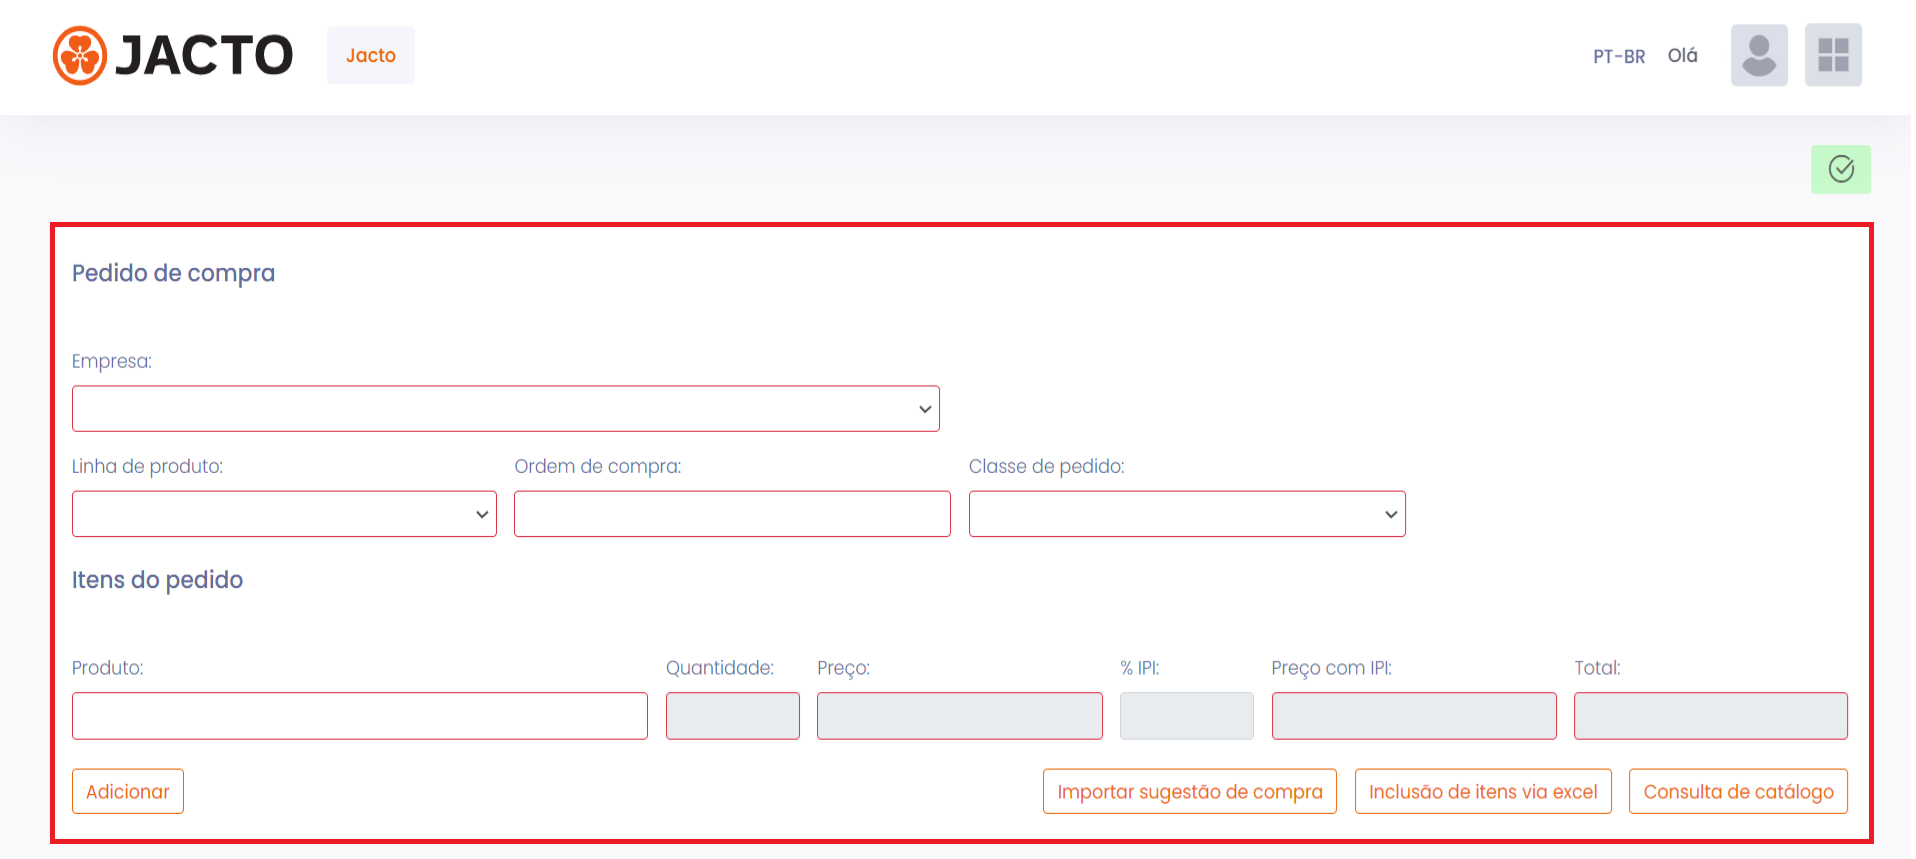The width and height of the screenshot is (1916, 859).
Task: Click the Ordem de compra: label
Action: [597, 466]
